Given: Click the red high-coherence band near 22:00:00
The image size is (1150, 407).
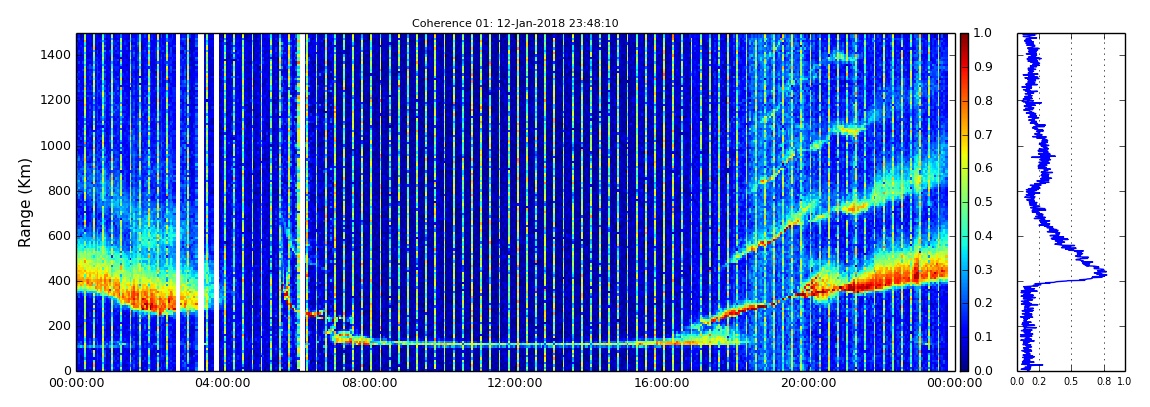Looking at the screenshot, I should pyautogui.click(x=880, y=279).
